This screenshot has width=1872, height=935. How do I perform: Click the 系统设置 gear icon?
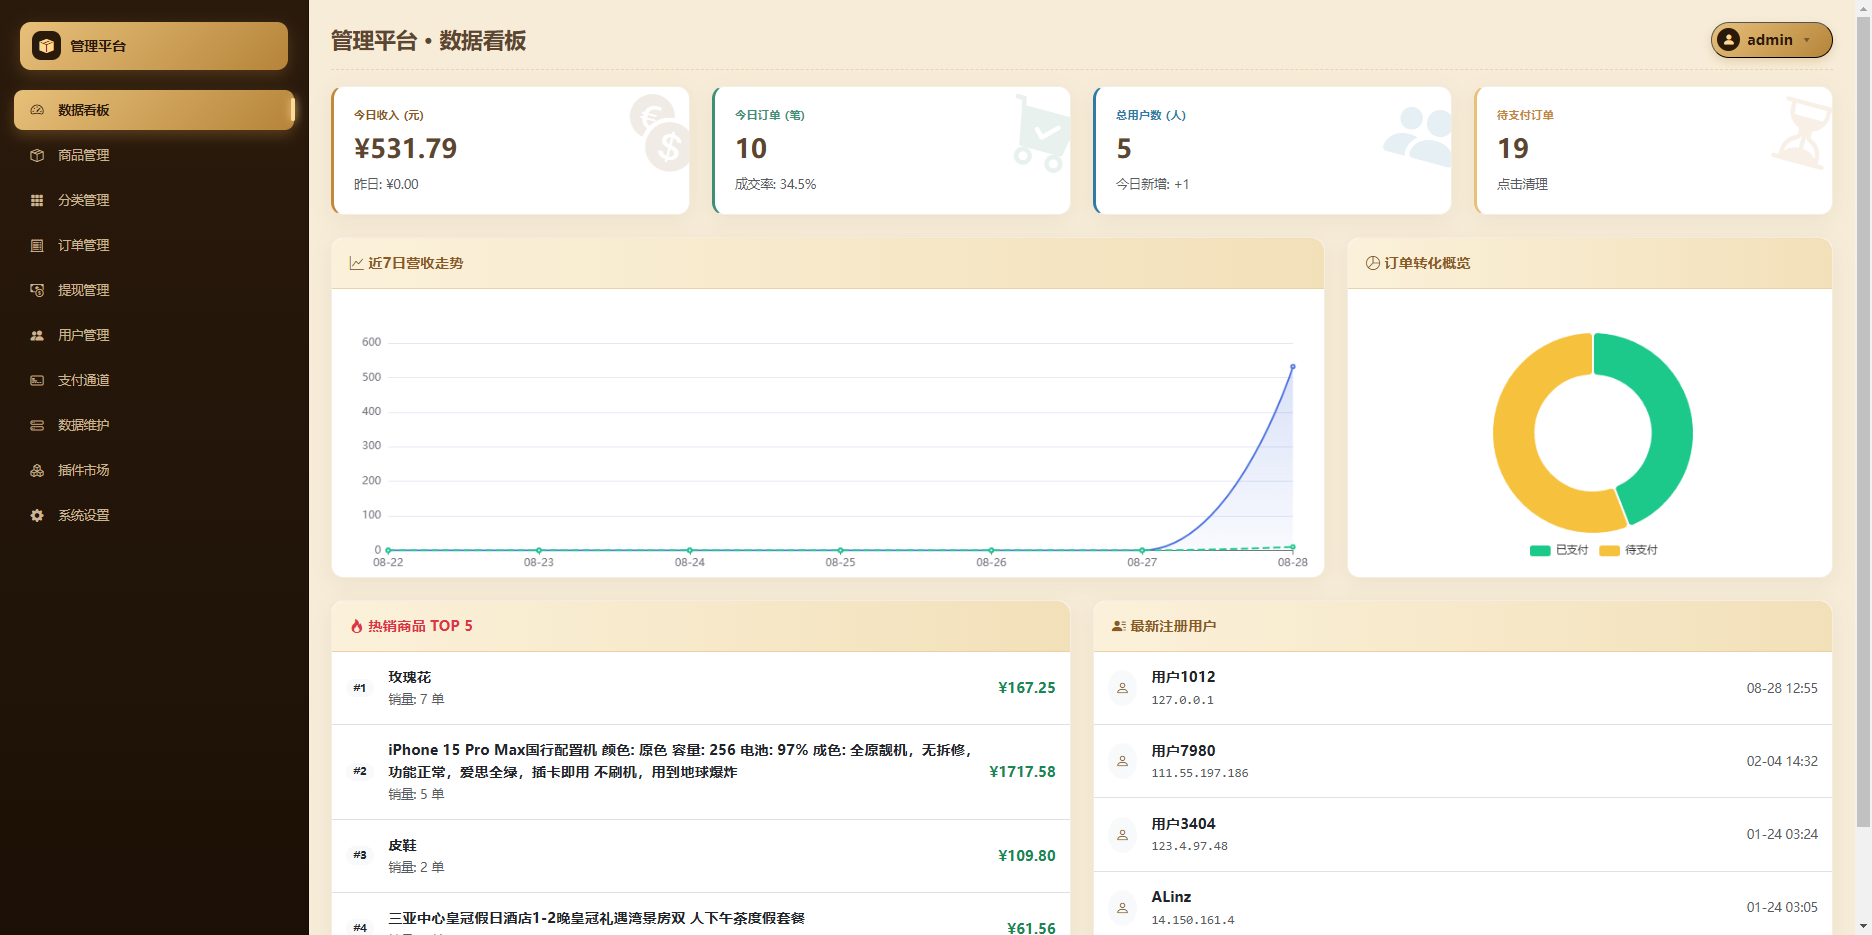point(37,515)
